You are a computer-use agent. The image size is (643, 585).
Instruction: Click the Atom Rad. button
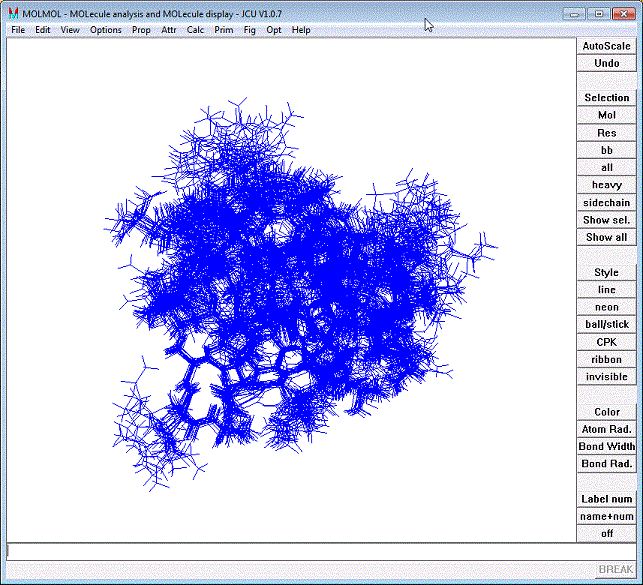pyautogui.click(x=607, y=429)
